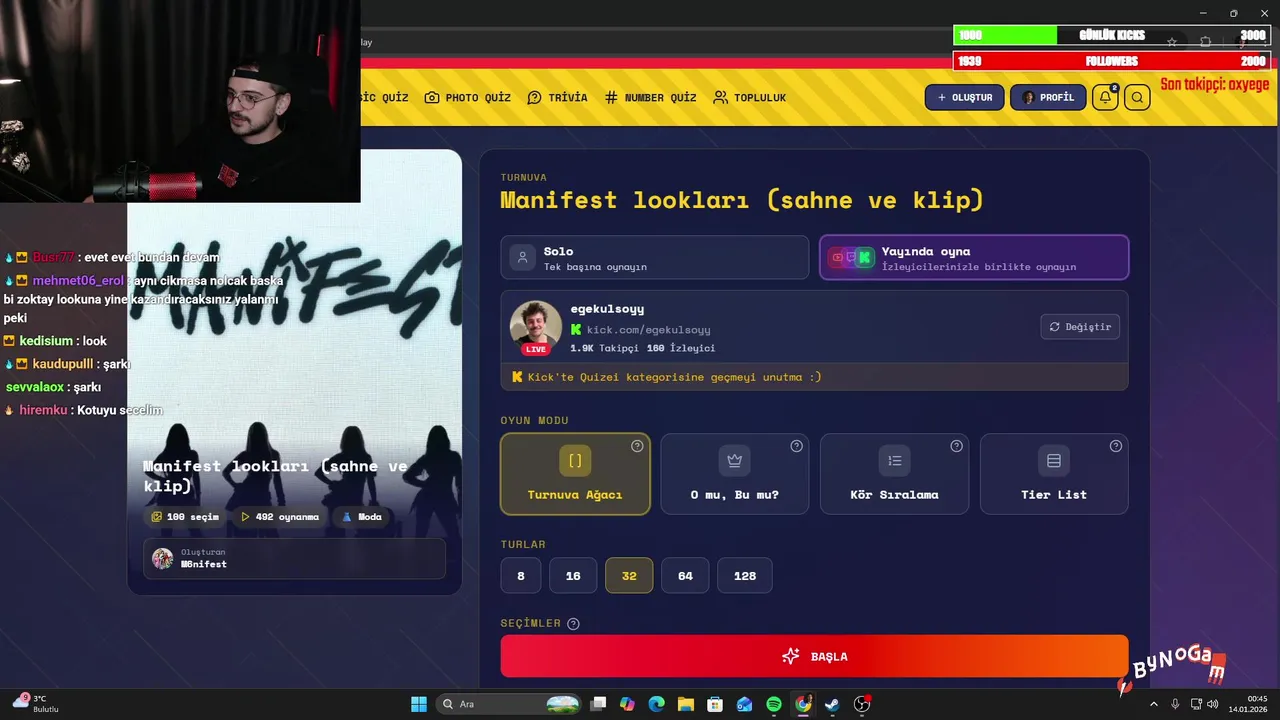Select Kör Sıralama game mode
The width and height of the screenshot is (1280, 720).
pos(894,474)
